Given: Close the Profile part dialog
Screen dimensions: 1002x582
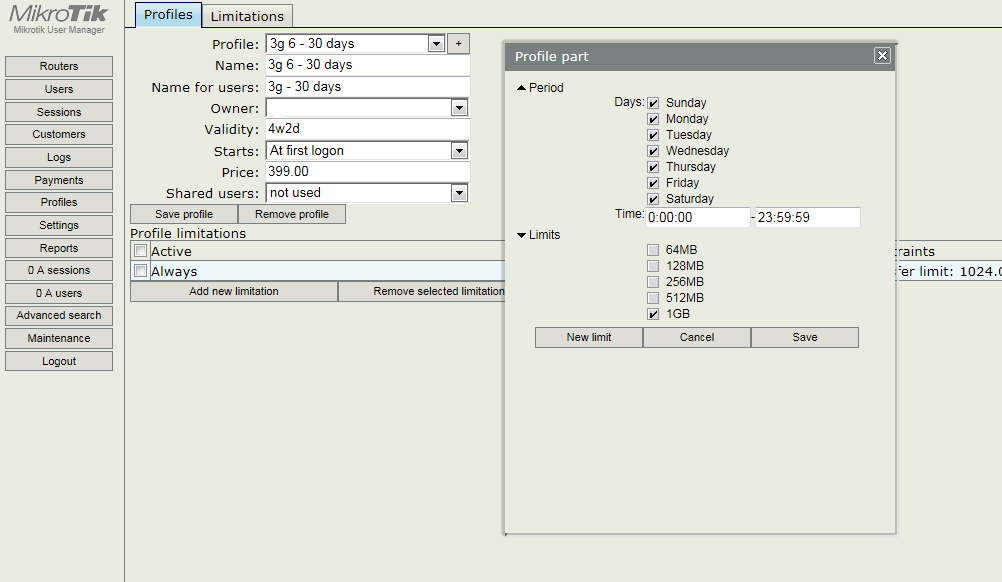Looking at the screenshot, I should click(882, 56).
